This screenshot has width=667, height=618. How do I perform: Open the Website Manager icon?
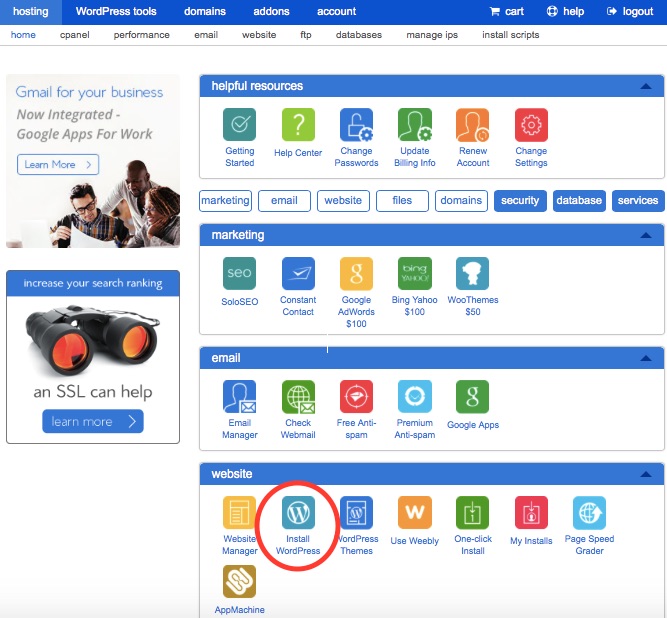coord(239,513)
